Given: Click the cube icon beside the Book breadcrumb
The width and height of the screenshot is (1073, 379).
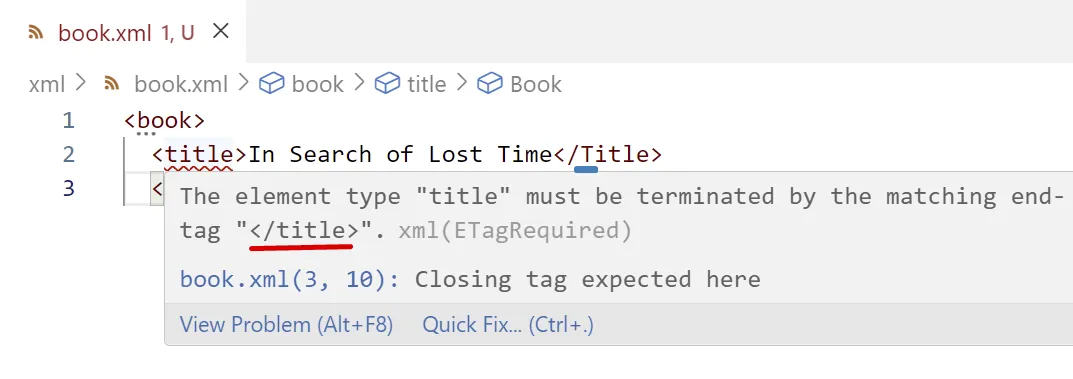Looking at the screenshot, I should coord(490,84).
